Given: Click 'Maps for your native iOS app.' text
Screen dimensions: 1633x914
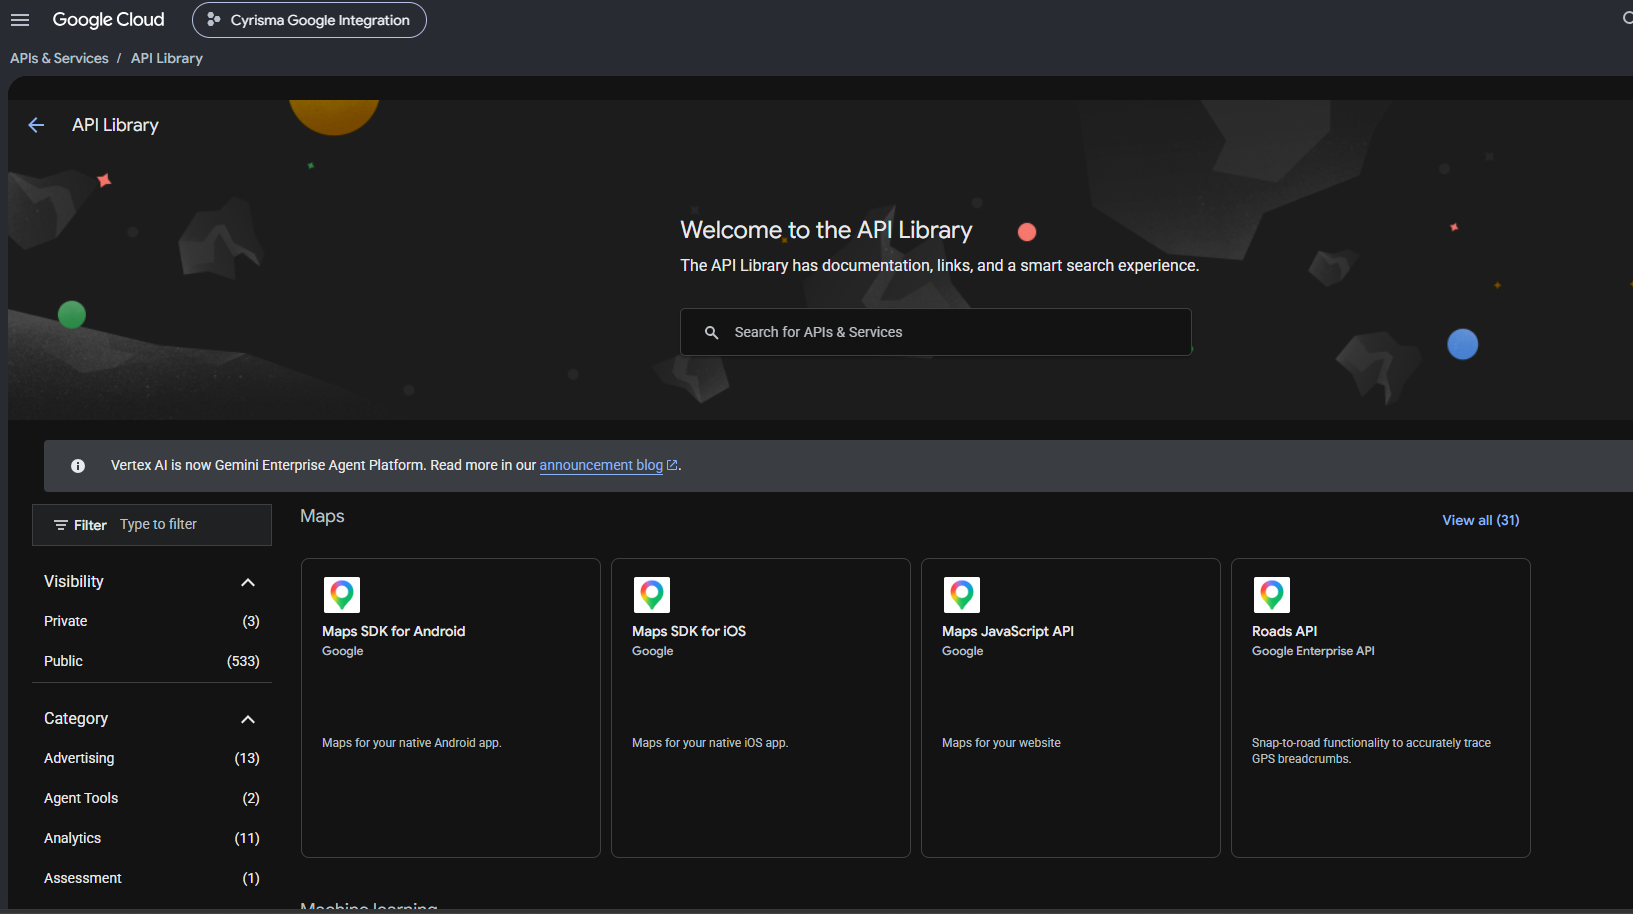Looking at the screenshot, I should 710,743.
